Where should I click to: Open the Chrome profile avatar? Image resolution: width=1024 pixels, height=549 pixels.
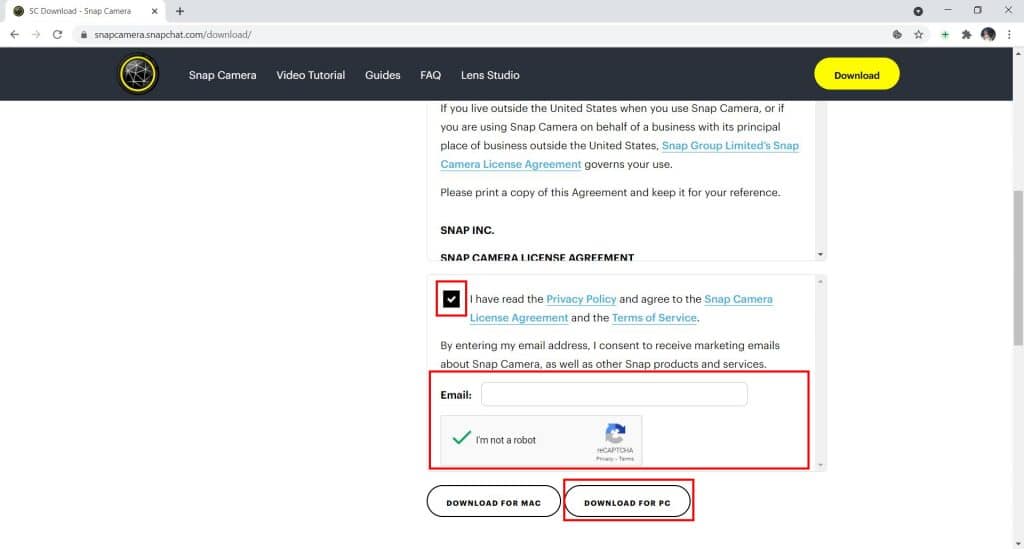pyautogui.click(x=988, y=35)
